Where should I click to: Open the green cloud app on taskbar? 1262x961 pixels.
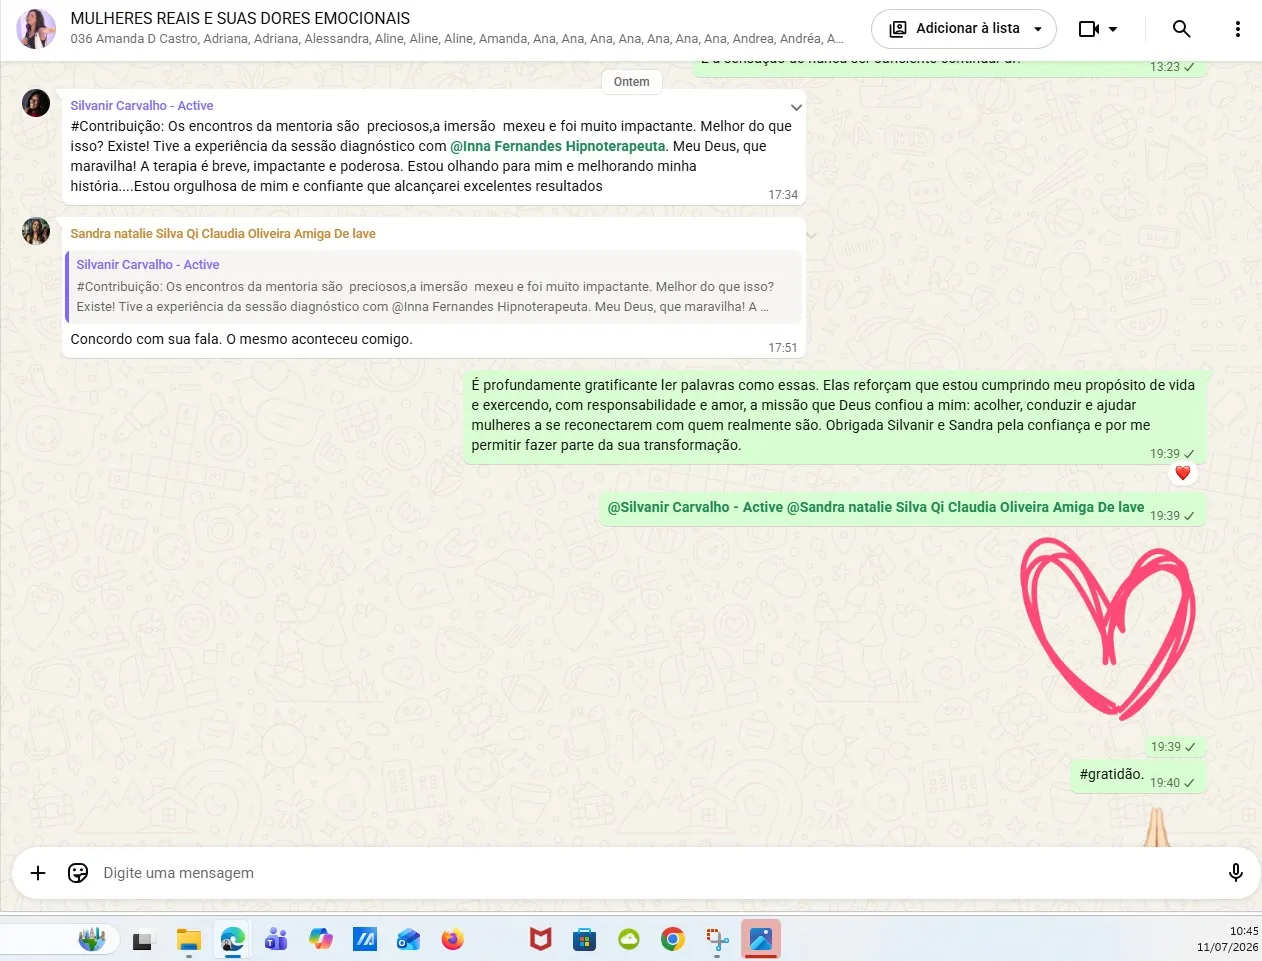(629, 939)
